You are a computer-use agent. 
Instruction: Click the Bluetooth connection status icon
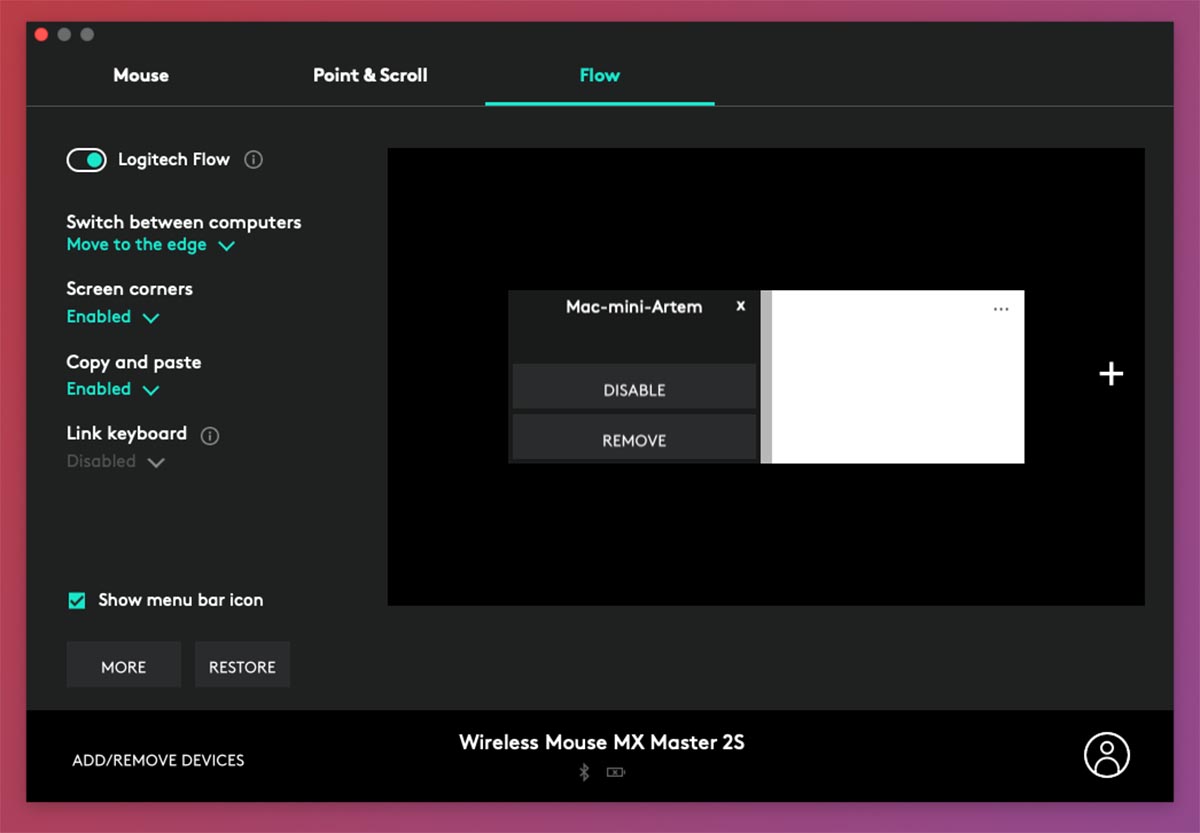(x=585, y=772)
